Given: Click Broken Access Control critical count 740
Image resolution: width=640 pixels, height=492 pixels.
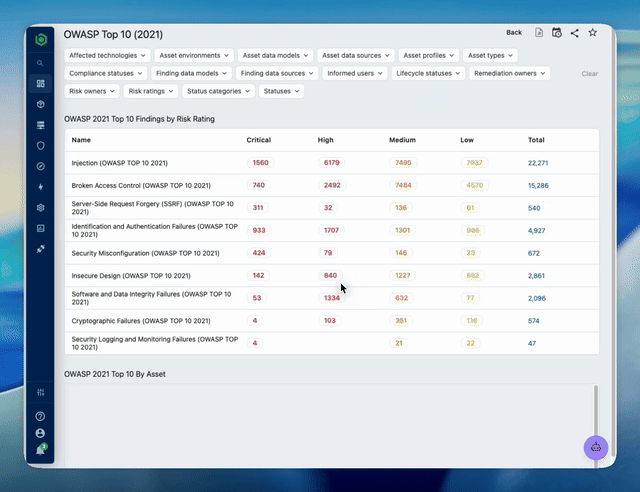Looking at the screenshot, I should tap(258, 185).
